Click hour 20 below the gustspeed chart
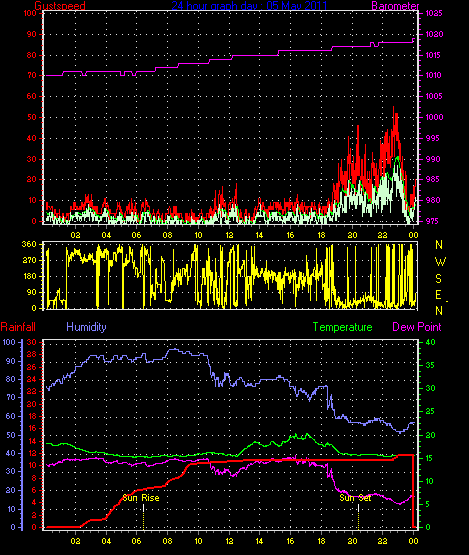This screenshot has width=469, height=555. [x=352, y=235]
